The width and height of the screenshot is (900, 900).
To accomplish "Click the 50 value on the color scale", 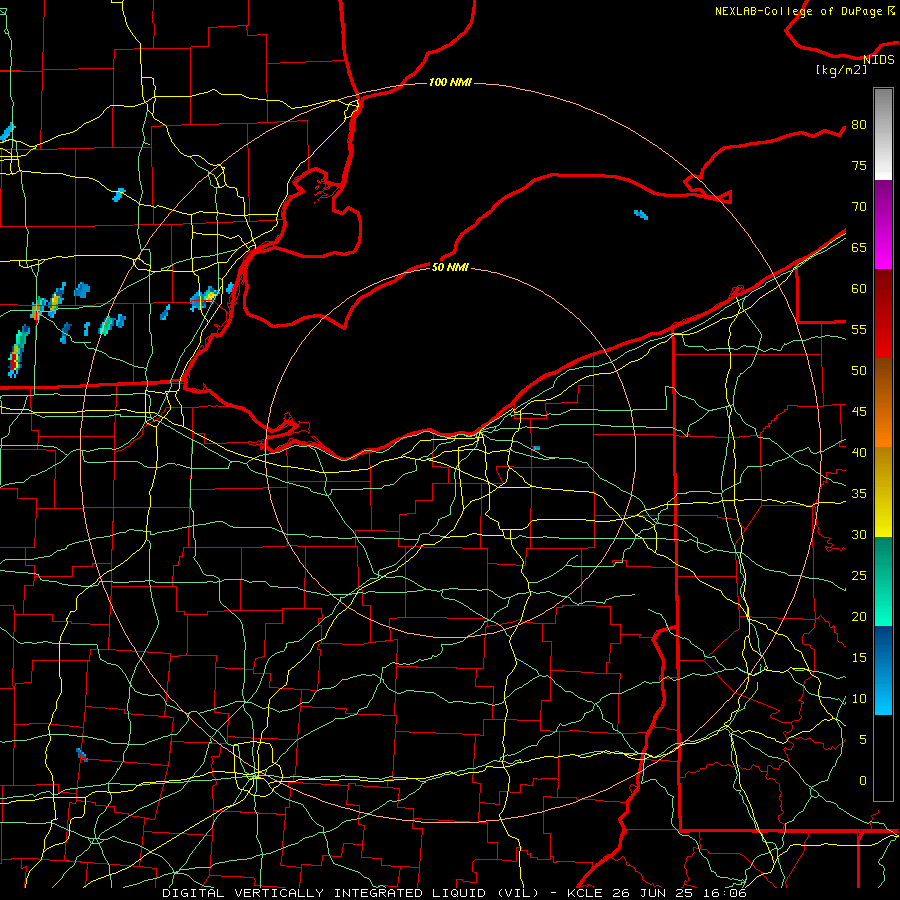I will point(859,370).
